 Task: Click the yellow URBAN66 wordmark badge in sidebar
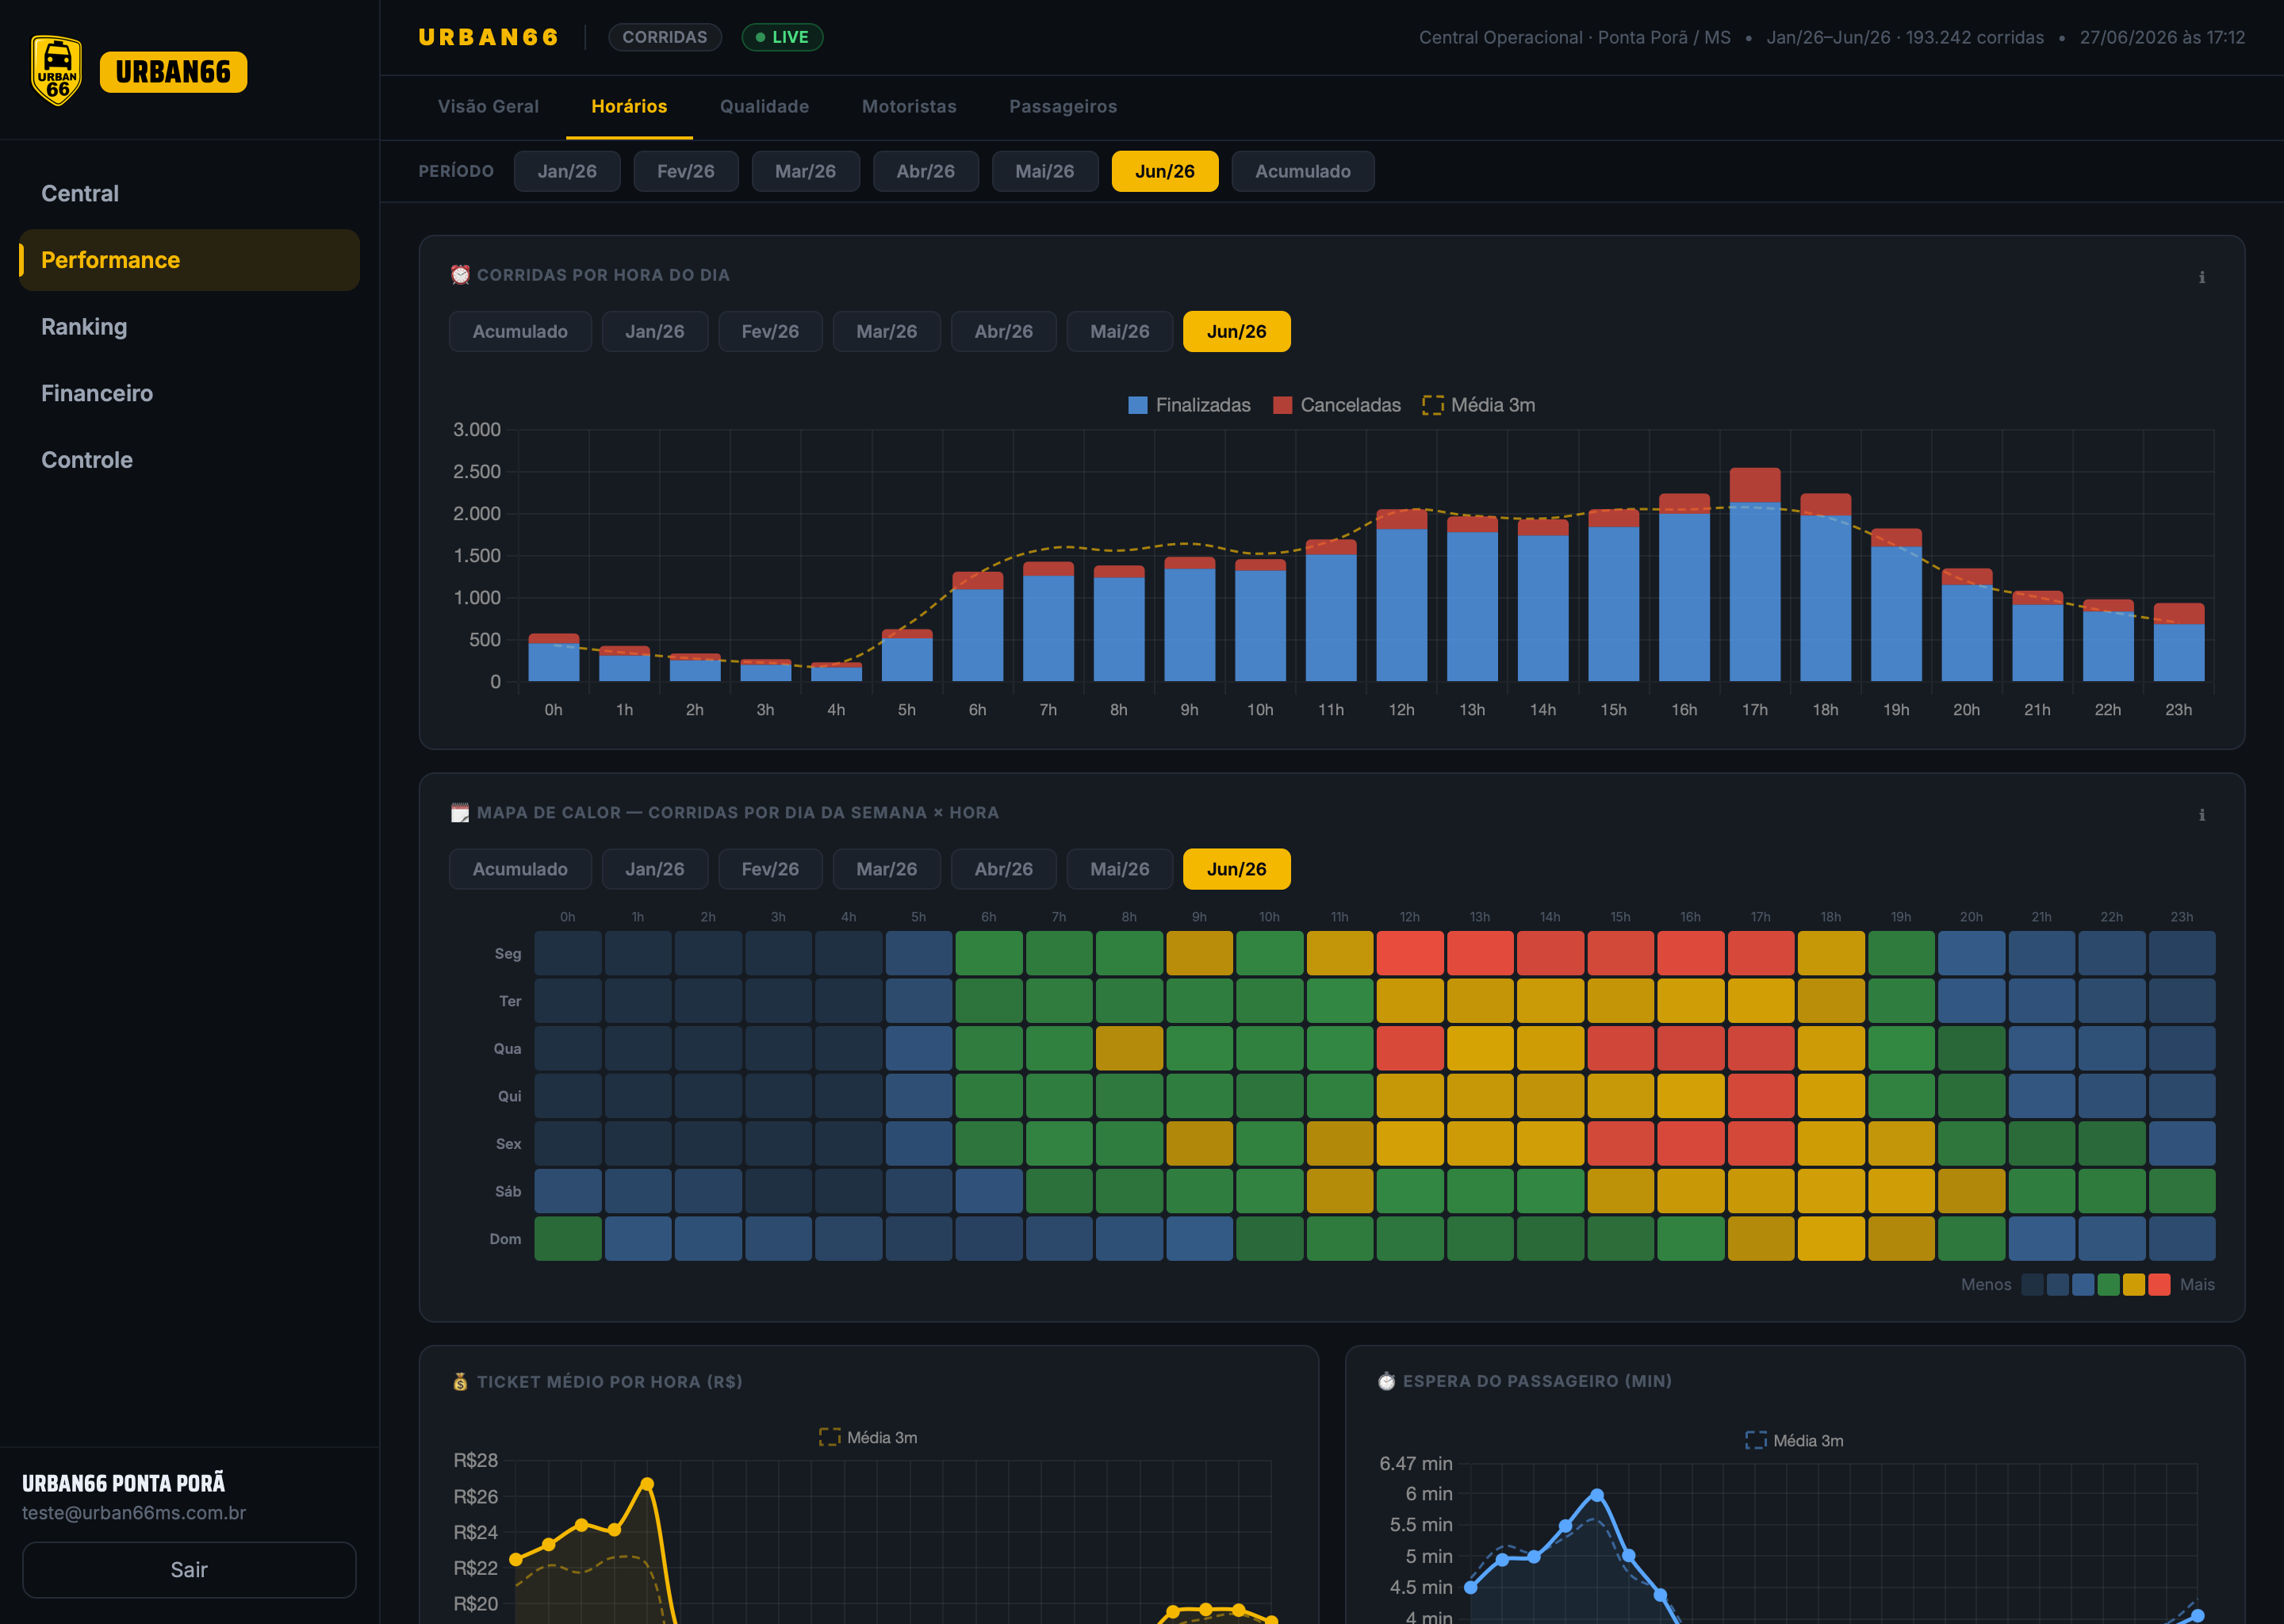tap(173, 72)
